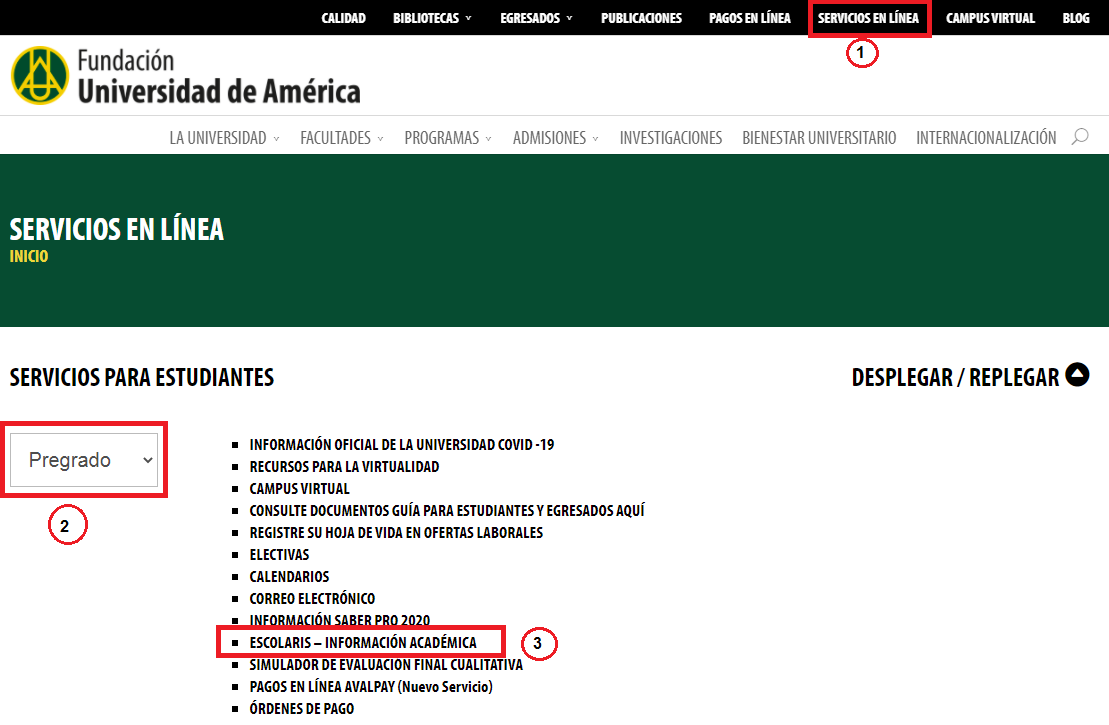Viewport: 1109px width, 725px height.
Task: Open Escolaris – Información Académica link
Action: click(363, 642)
